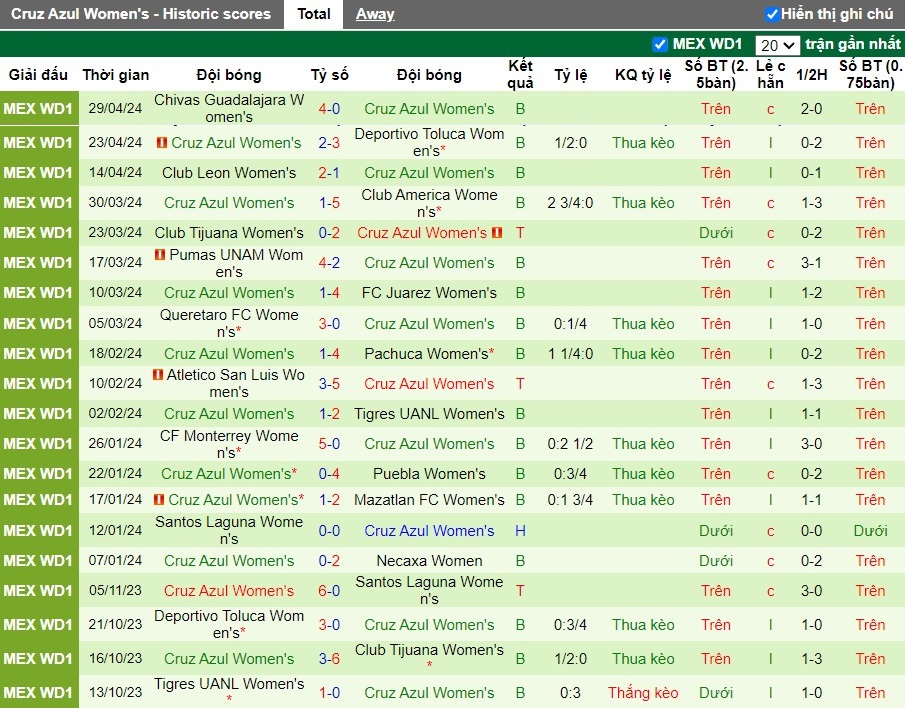Open Club Leon Women's team link

click(229, 173)
